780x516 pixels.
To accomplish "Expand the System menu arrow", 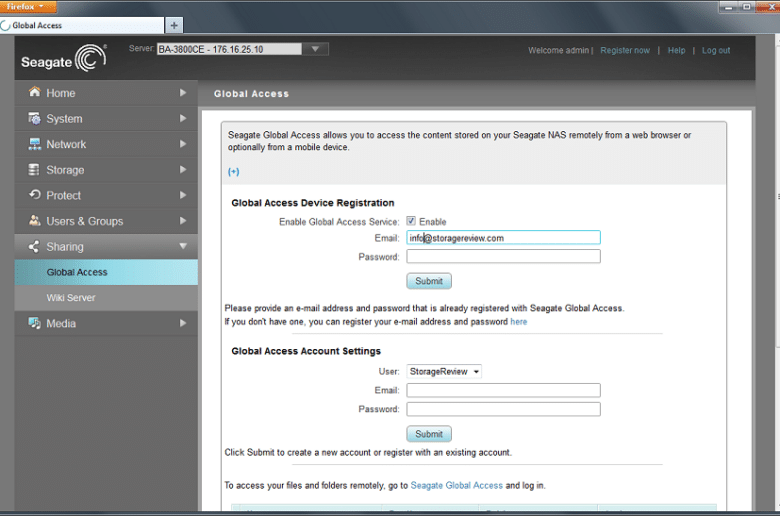I will (x=183, y=118).
